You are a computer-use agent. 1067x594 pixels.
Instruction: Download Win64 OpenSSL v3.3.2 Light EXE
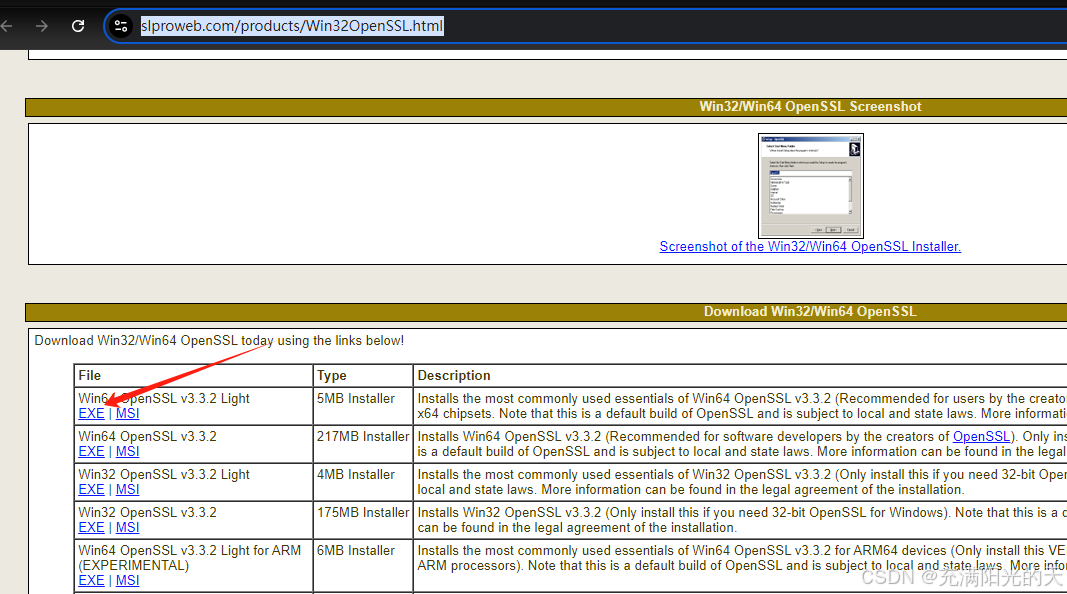coord(91,413)
